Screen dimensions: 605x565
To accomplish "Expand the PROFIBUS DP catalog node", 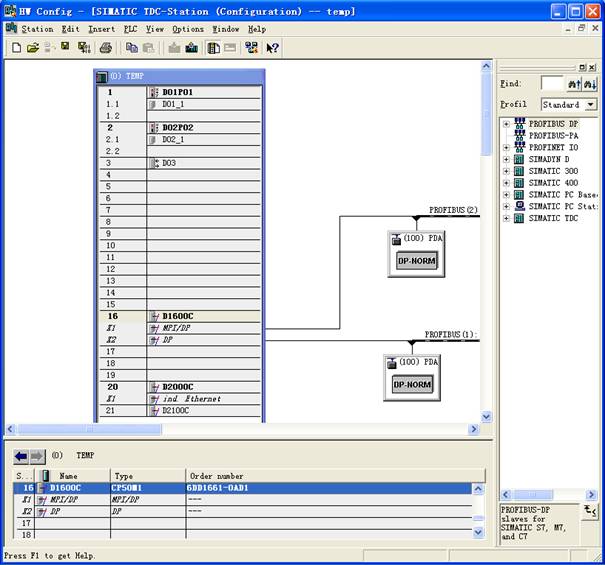I will point(507,124).
